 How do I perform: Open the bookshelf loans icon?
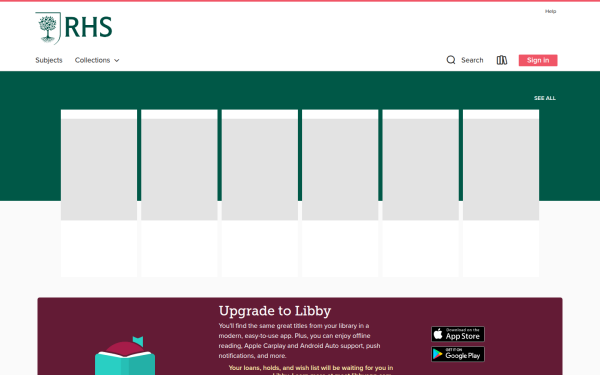coord(502,60)
